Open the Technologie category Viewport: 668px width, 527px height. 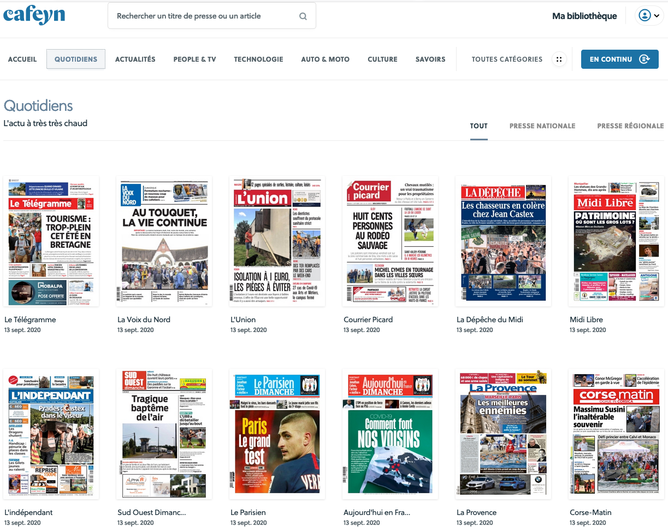258,59
